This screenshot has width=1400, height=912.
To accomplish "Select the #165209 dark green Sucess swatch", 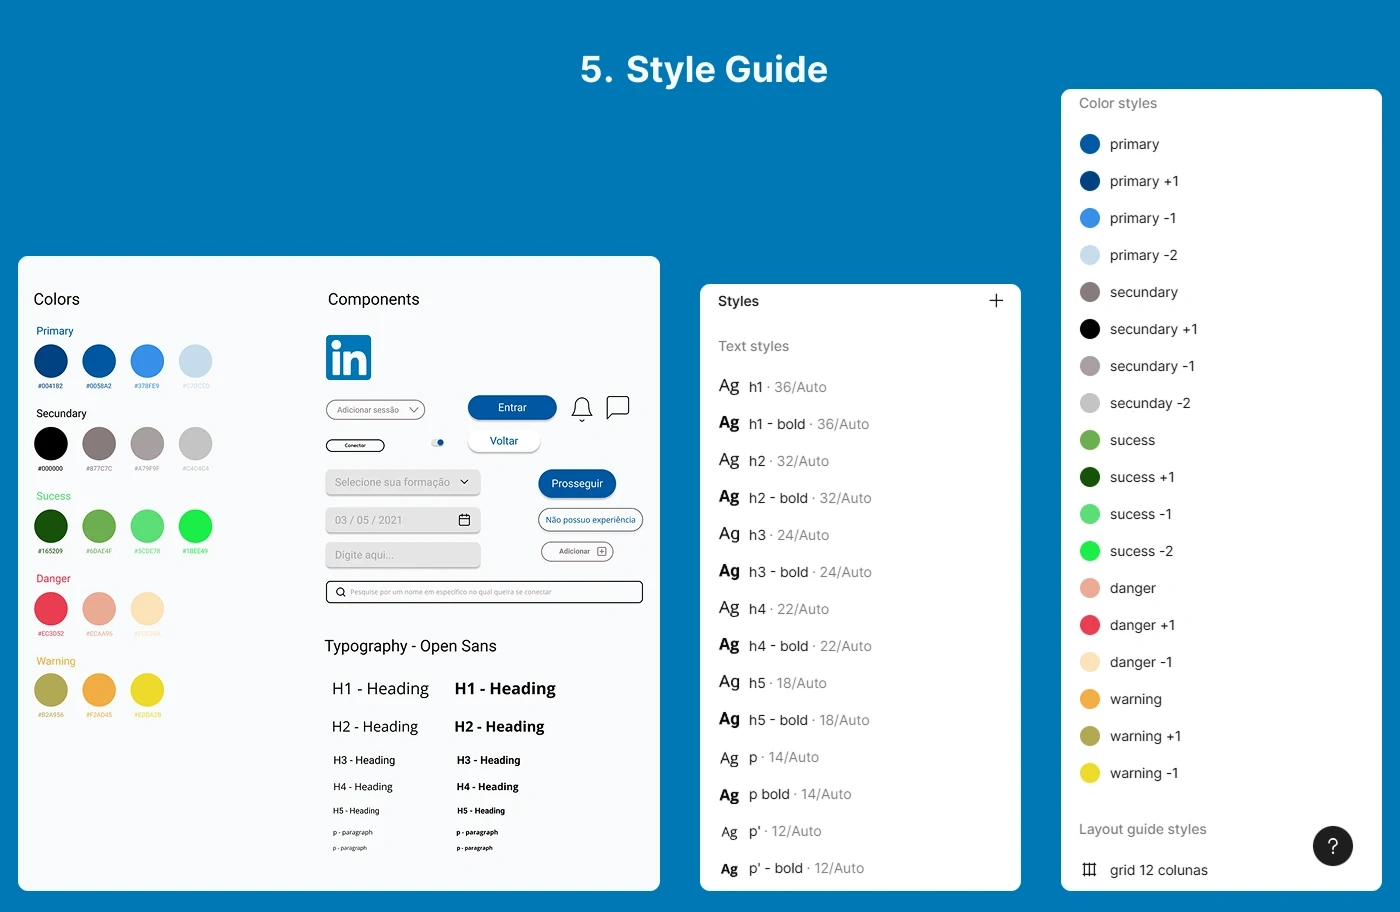I will point(51,526).
